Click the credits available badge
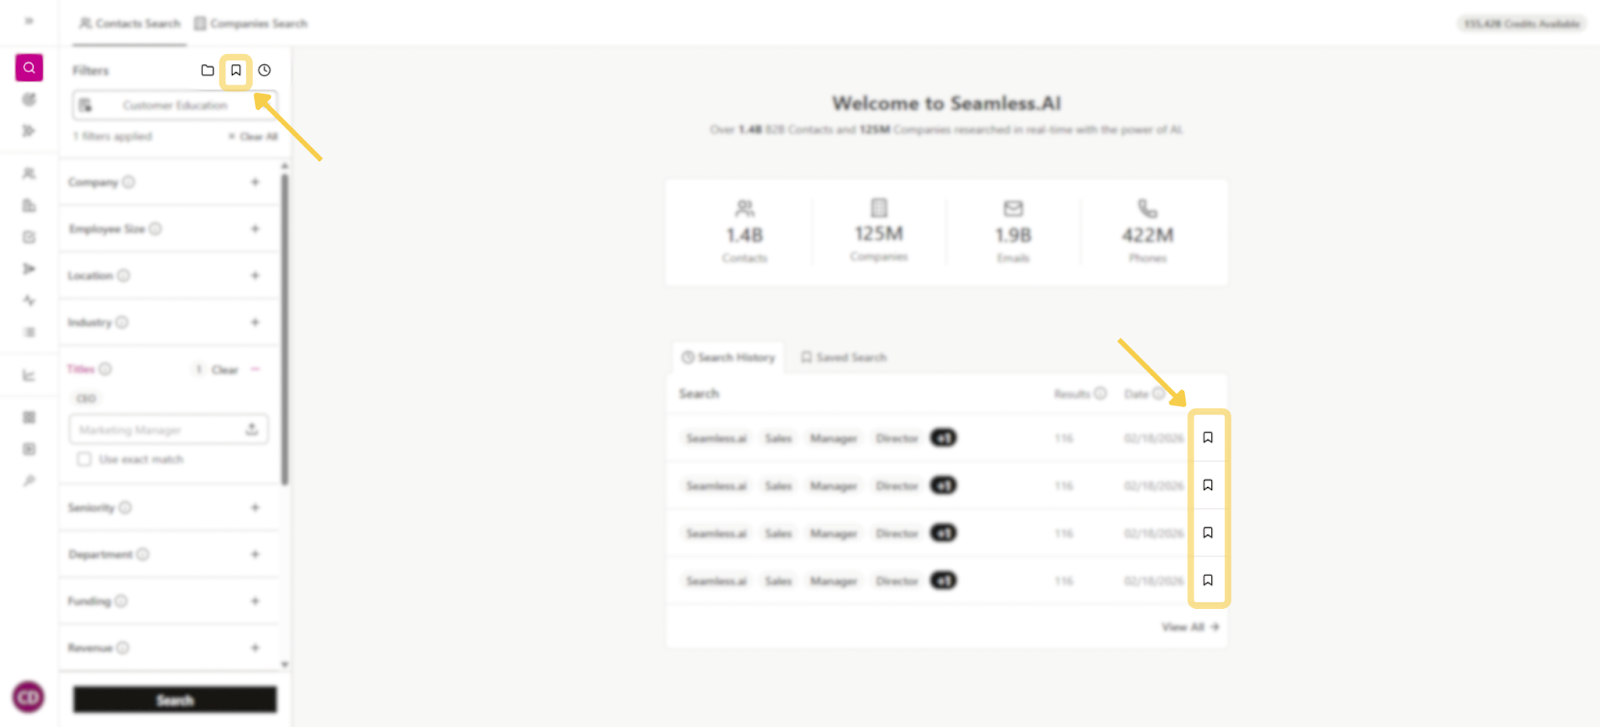Screen dimensions: 1600x727 [x=1521, y=23]
